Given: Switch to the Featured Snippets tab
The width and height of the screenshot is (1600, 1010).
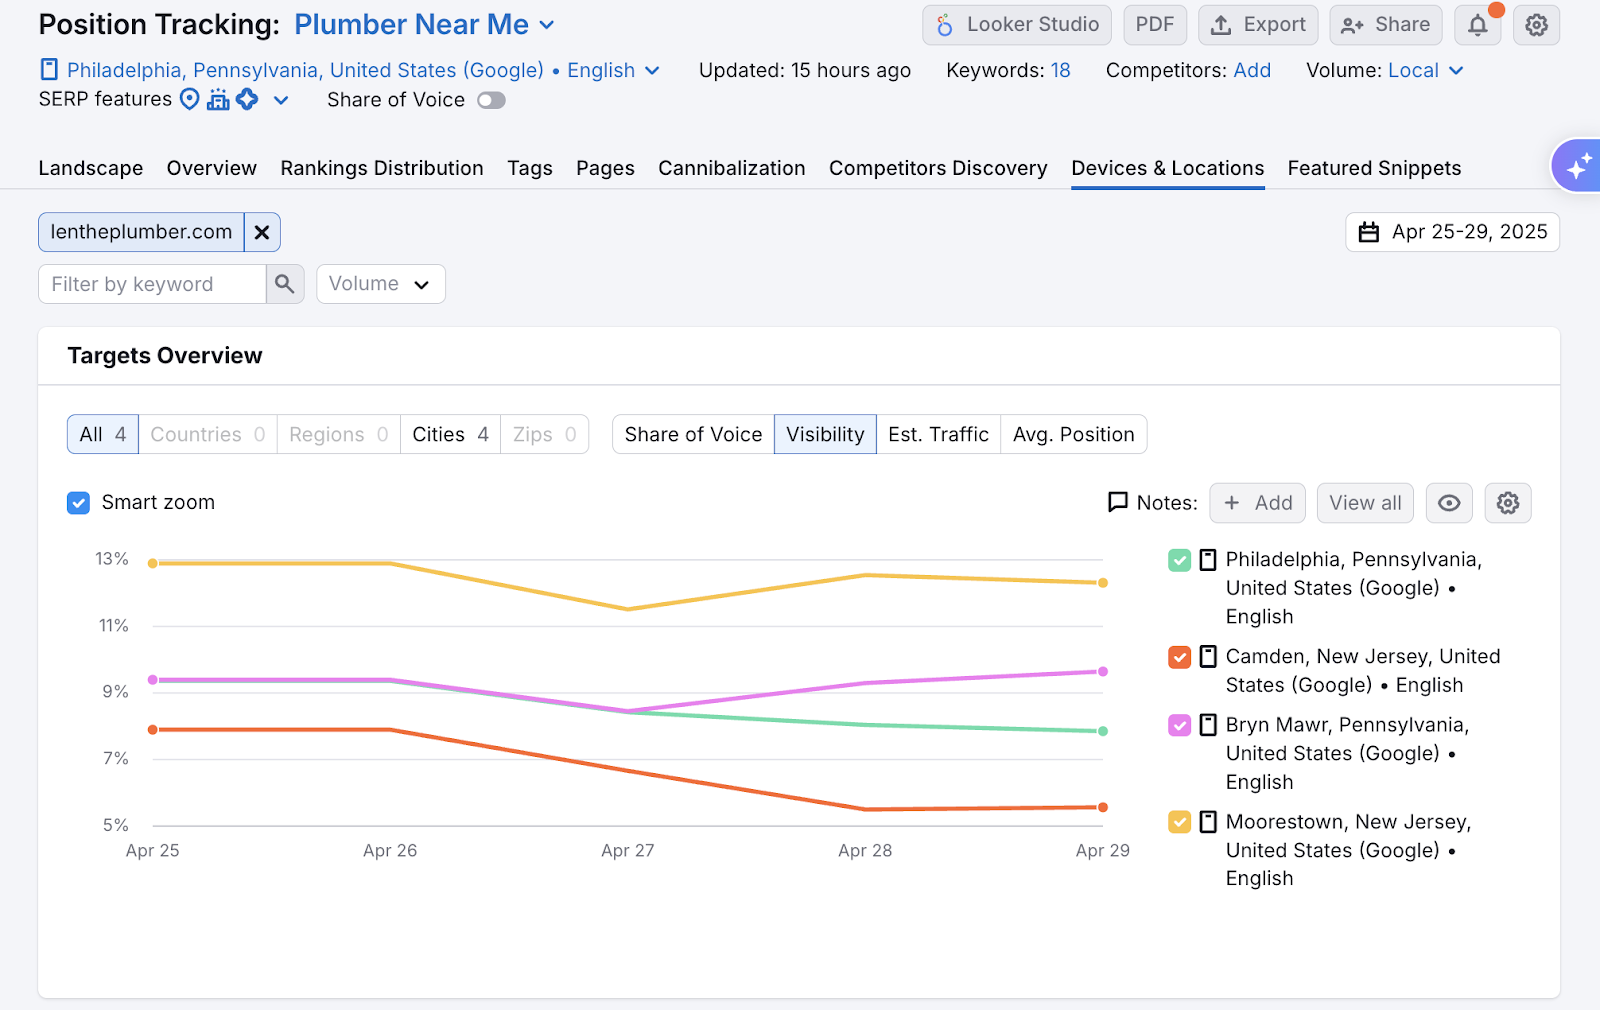Looking at the screenshot, I should click(x=1374, y=168).
